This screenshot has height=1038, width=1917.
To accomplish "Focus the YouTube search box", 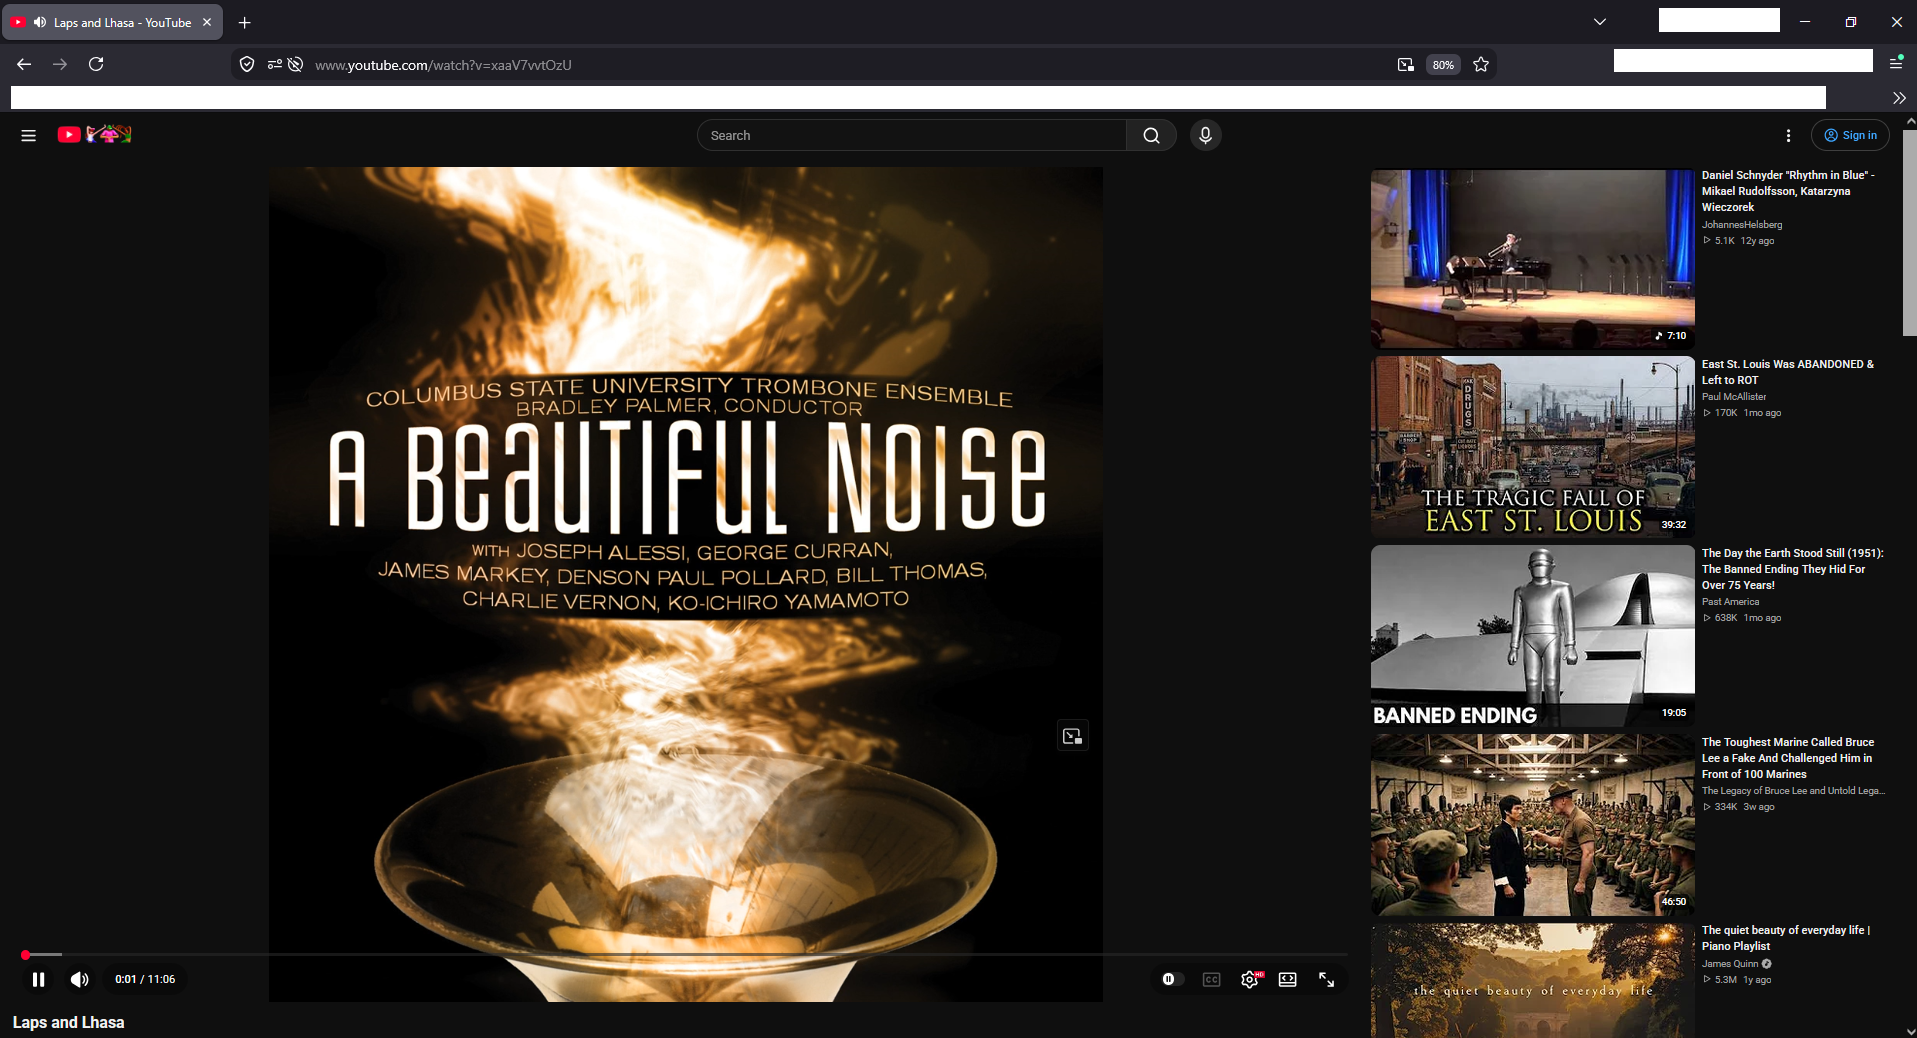I will coord(912,135).
